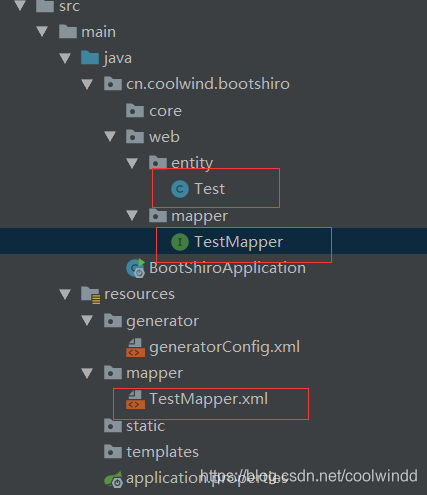
Task: Click the generator folder icon
Action: pyautogui.click(x=113, y=321)
